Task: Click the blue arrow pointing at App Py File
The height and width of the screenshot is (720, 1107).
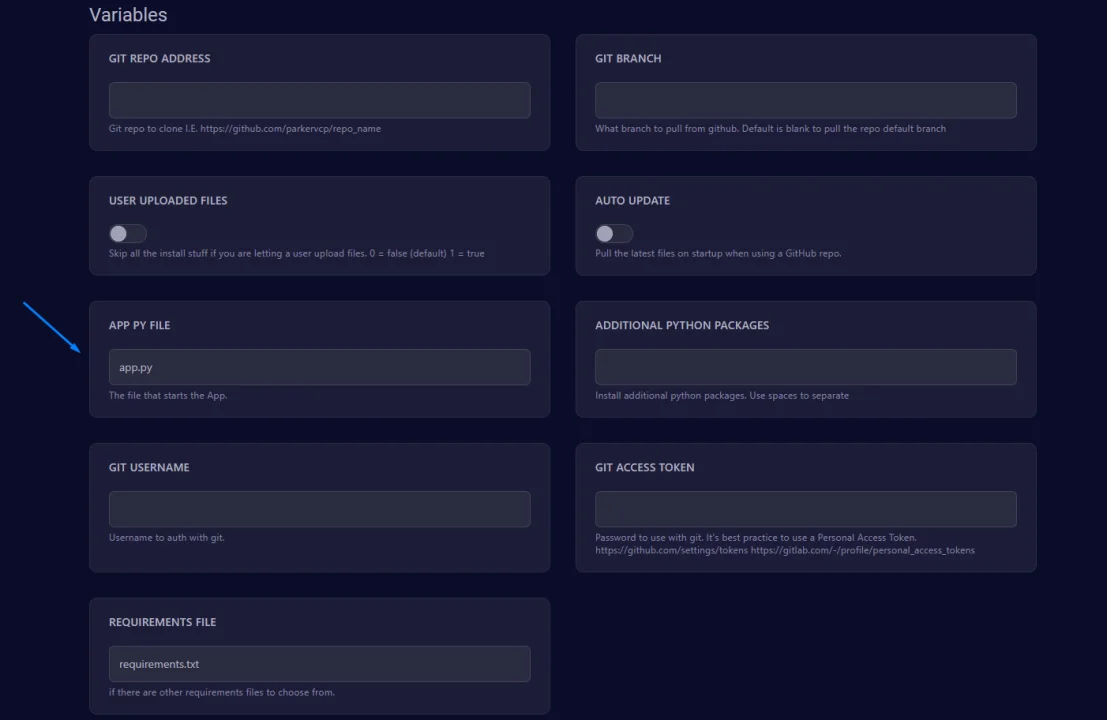Action: pyautogui.click(x=53, y=327)
